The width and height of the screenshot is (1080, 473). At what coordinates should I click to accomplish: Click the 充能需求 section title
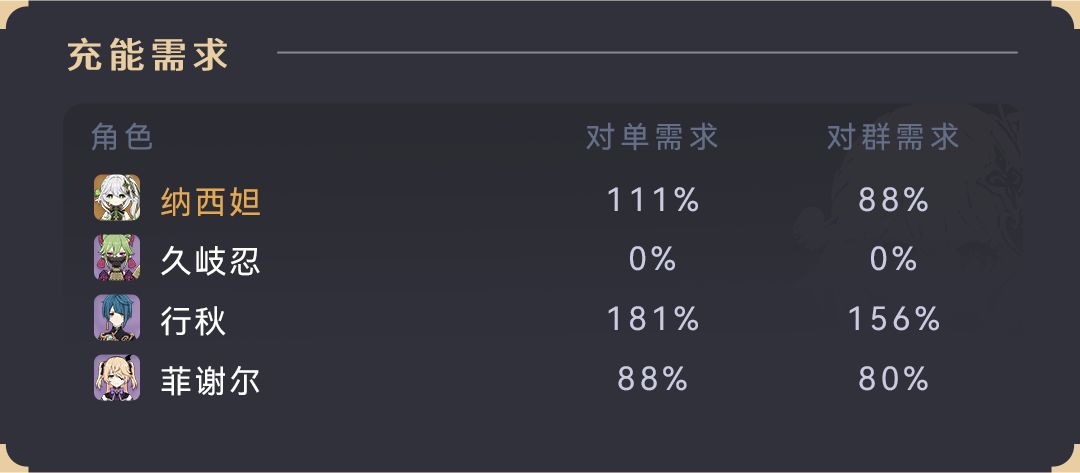[x=148, y=54]
